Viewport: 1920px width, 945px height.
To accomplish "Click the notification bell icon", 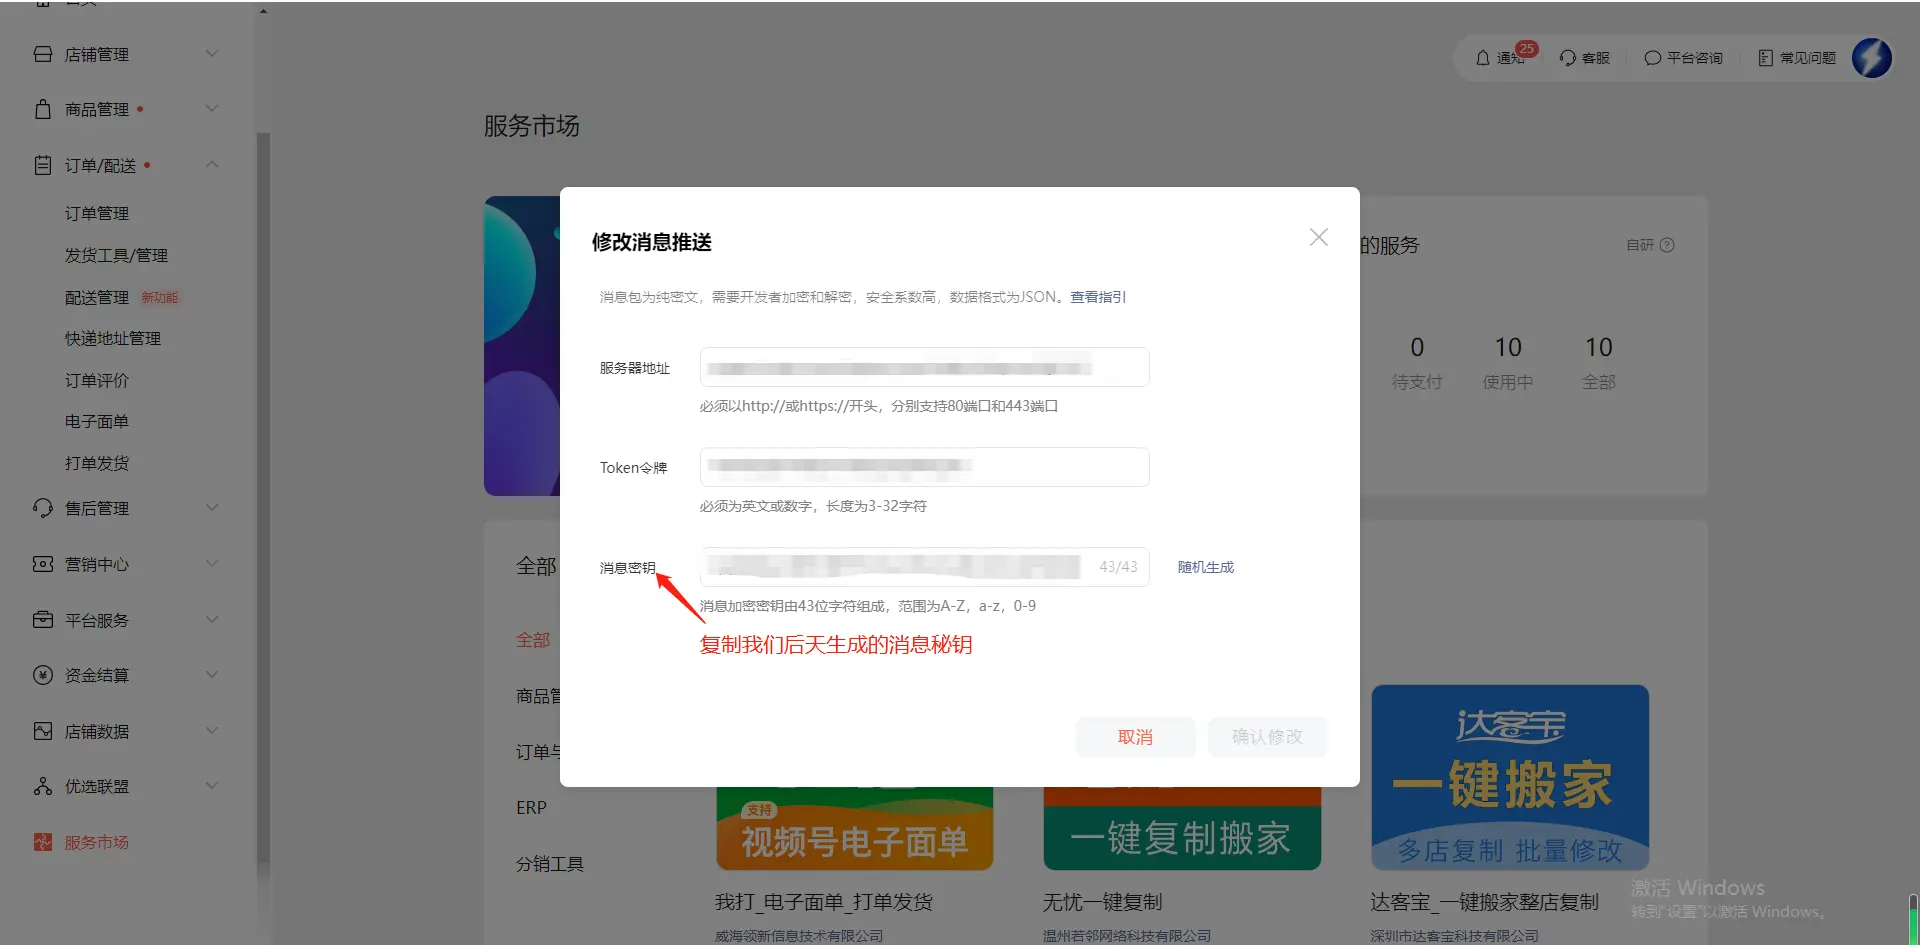I will [x=1483, y=58].
